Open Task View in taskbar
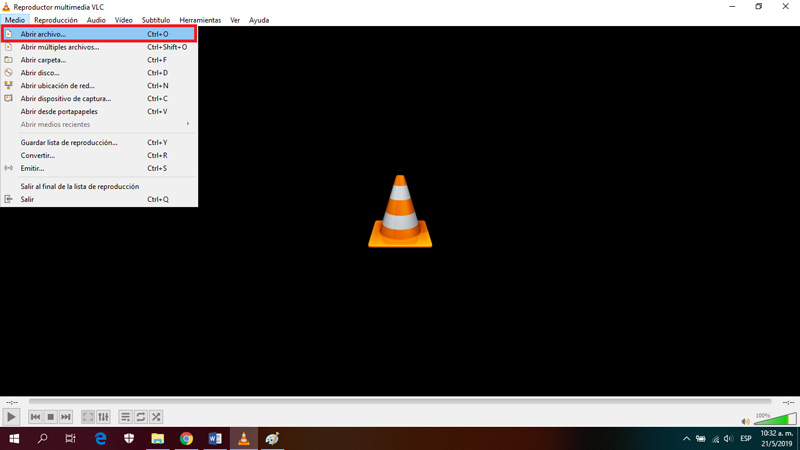Screen dimensions: 800x450 pyautogui.click(x=70, y=439)
